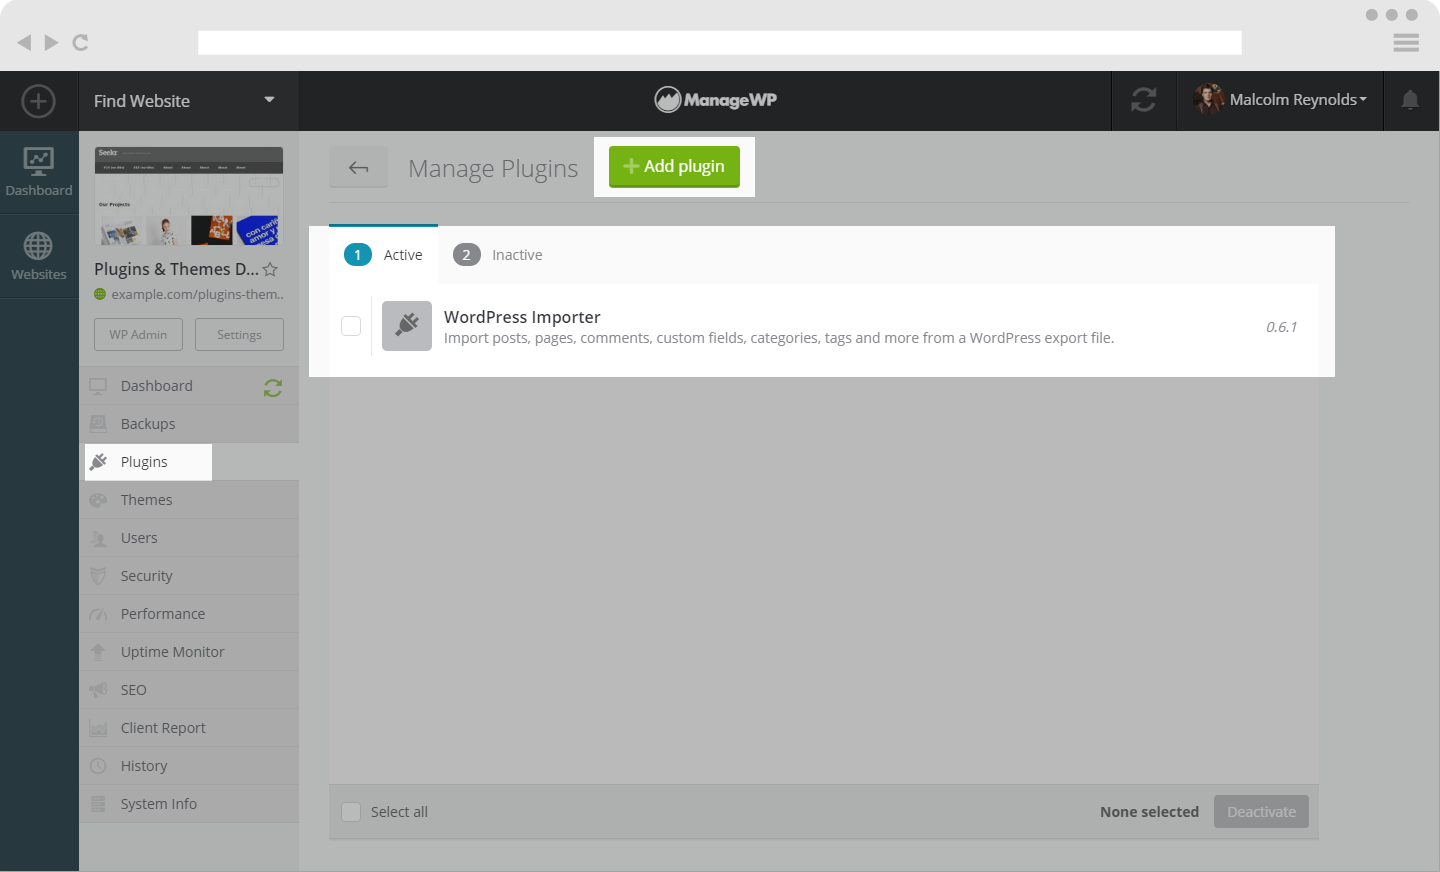The height and width of the screenshot is (872, 1440).
Task: Click the sync refresh icon in top bar
Action: tap(1144, 100)
